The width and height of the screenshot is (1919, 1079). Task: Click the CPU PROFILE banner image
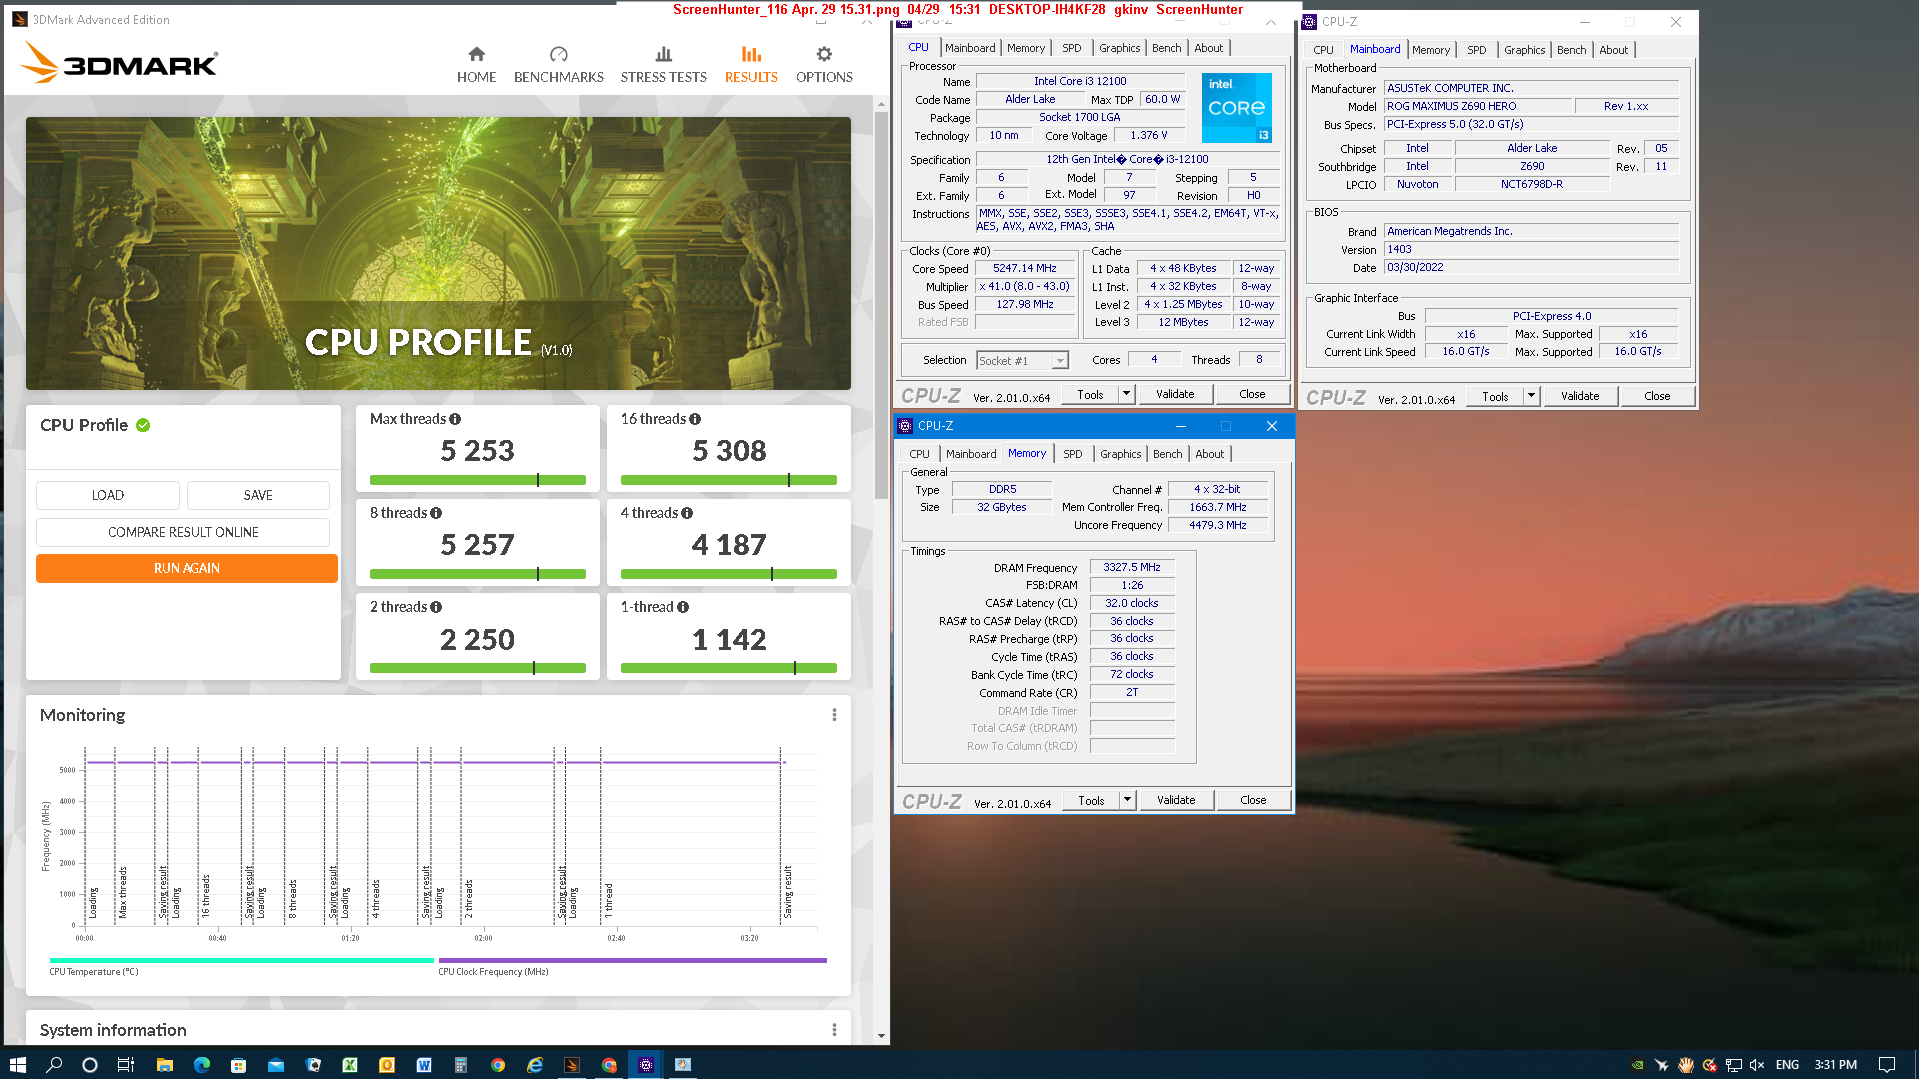point(438,253)
